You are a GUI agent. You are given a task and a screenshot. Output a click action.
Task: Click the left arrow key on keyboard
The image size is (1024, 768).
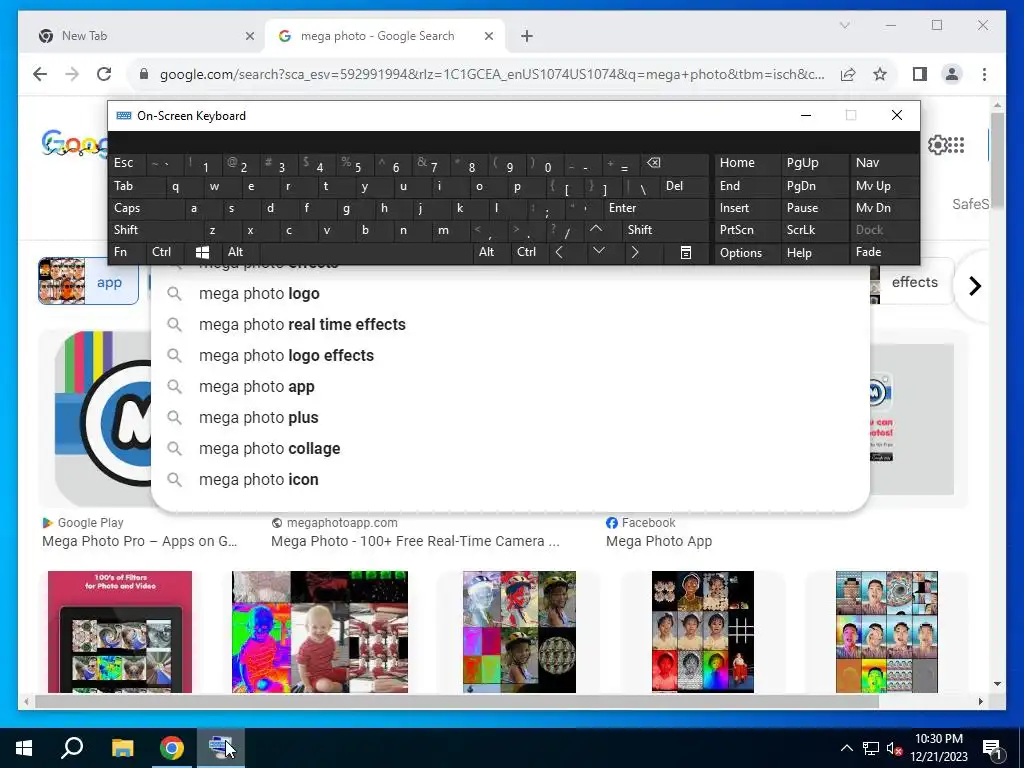tap(560, 252)
